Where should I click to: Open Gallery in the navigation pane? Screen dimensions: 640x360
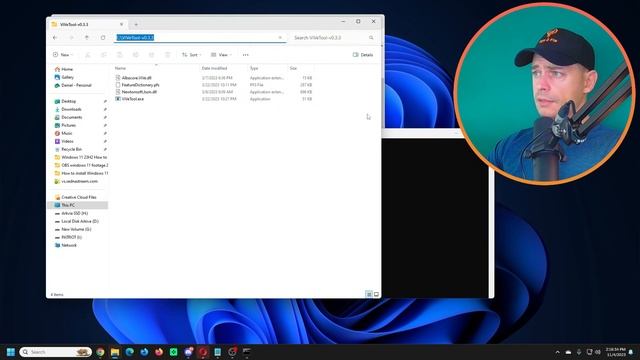pyautogui.click(x=67, y=77)
